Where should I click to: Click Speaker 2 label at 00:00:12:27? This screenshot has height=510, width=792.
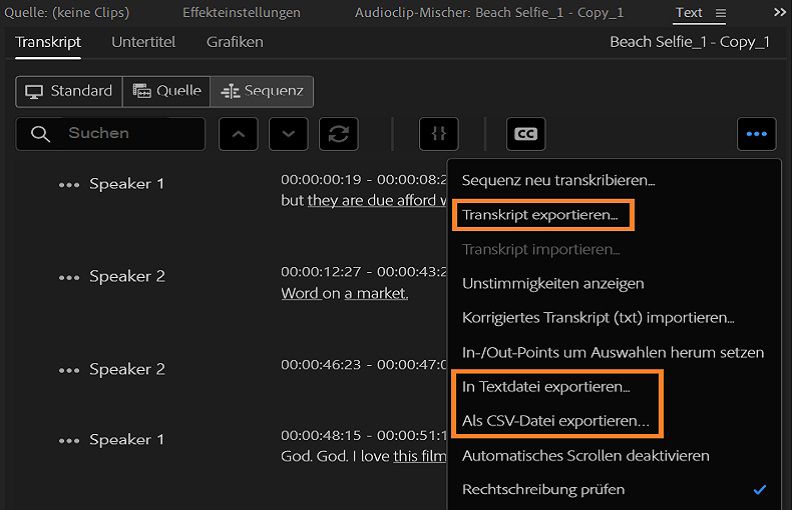tap(127, 277)
